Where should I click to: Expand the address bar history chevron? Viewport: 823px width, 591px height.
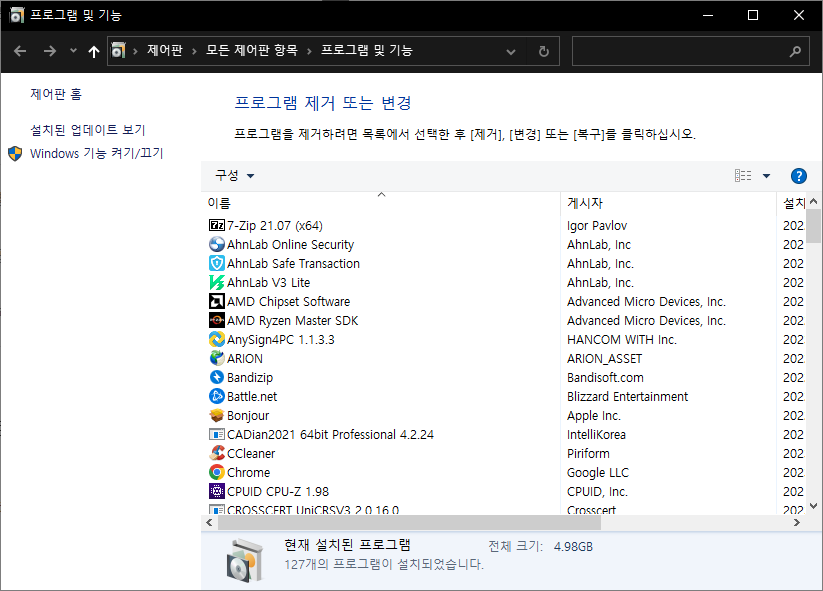coord(511,51)
